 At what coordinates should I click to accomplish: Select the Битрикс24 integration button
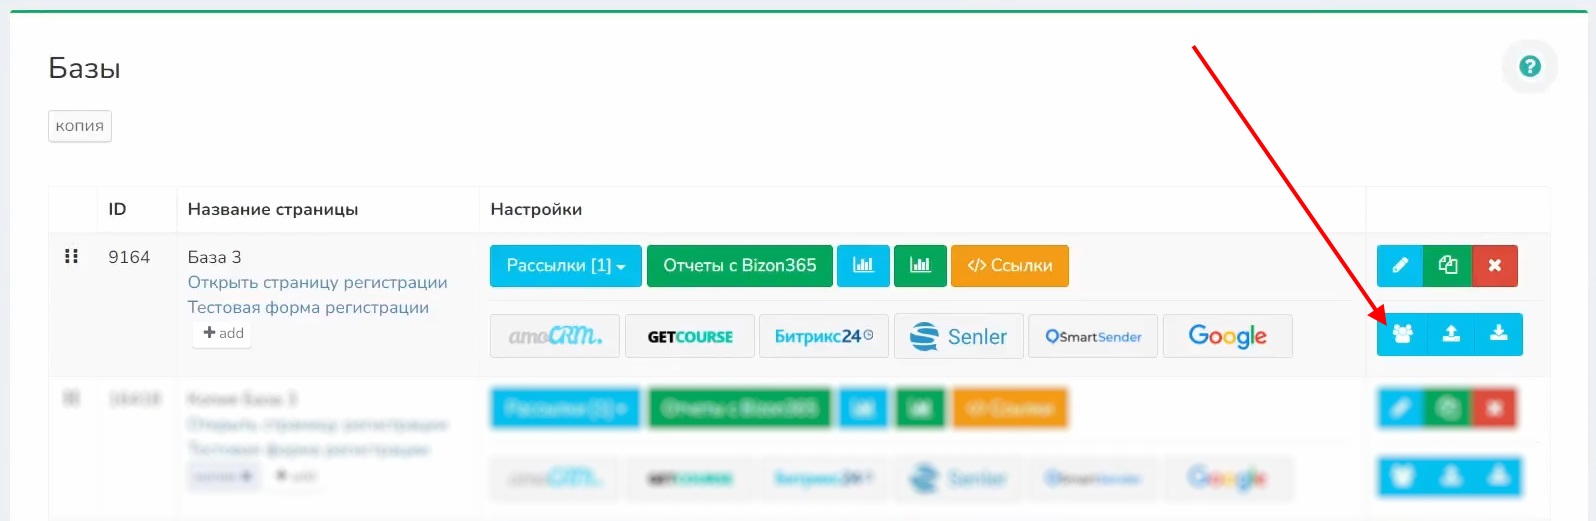point(824,336)
